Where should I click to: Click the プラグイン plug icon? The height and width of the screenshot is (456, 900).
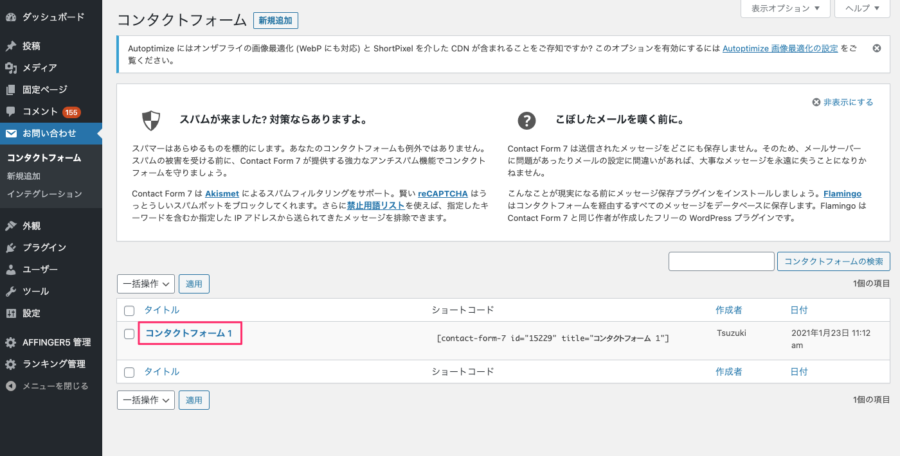click(10, 248)
